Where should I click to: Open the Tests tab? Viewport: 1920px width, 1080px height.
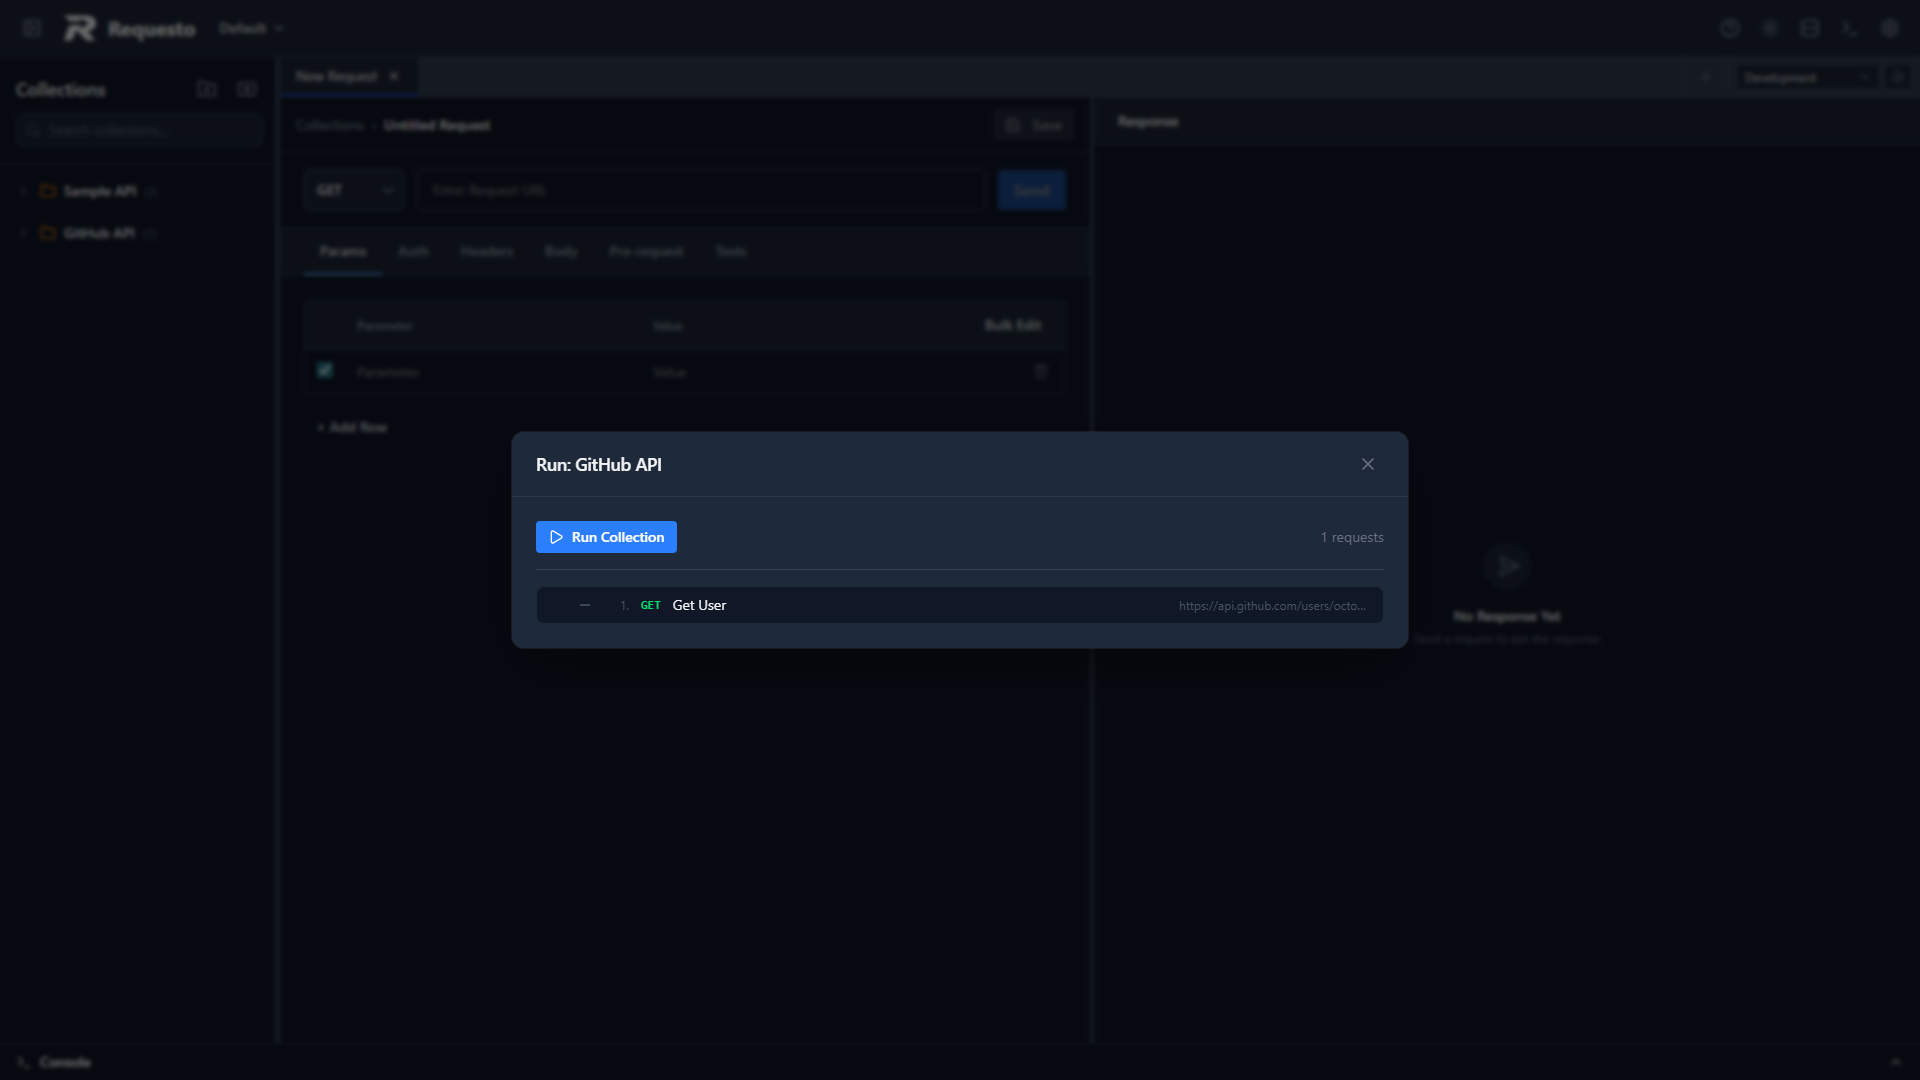(x=731, y=251)
